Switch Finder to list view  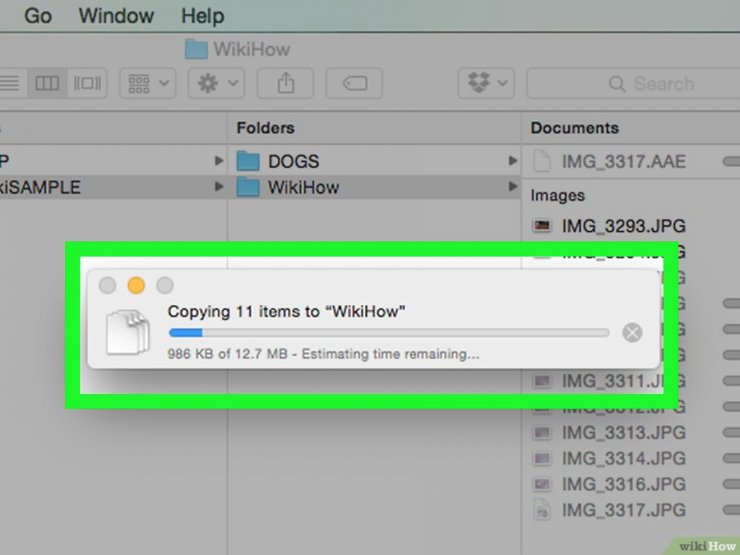(x=10, y=84)
